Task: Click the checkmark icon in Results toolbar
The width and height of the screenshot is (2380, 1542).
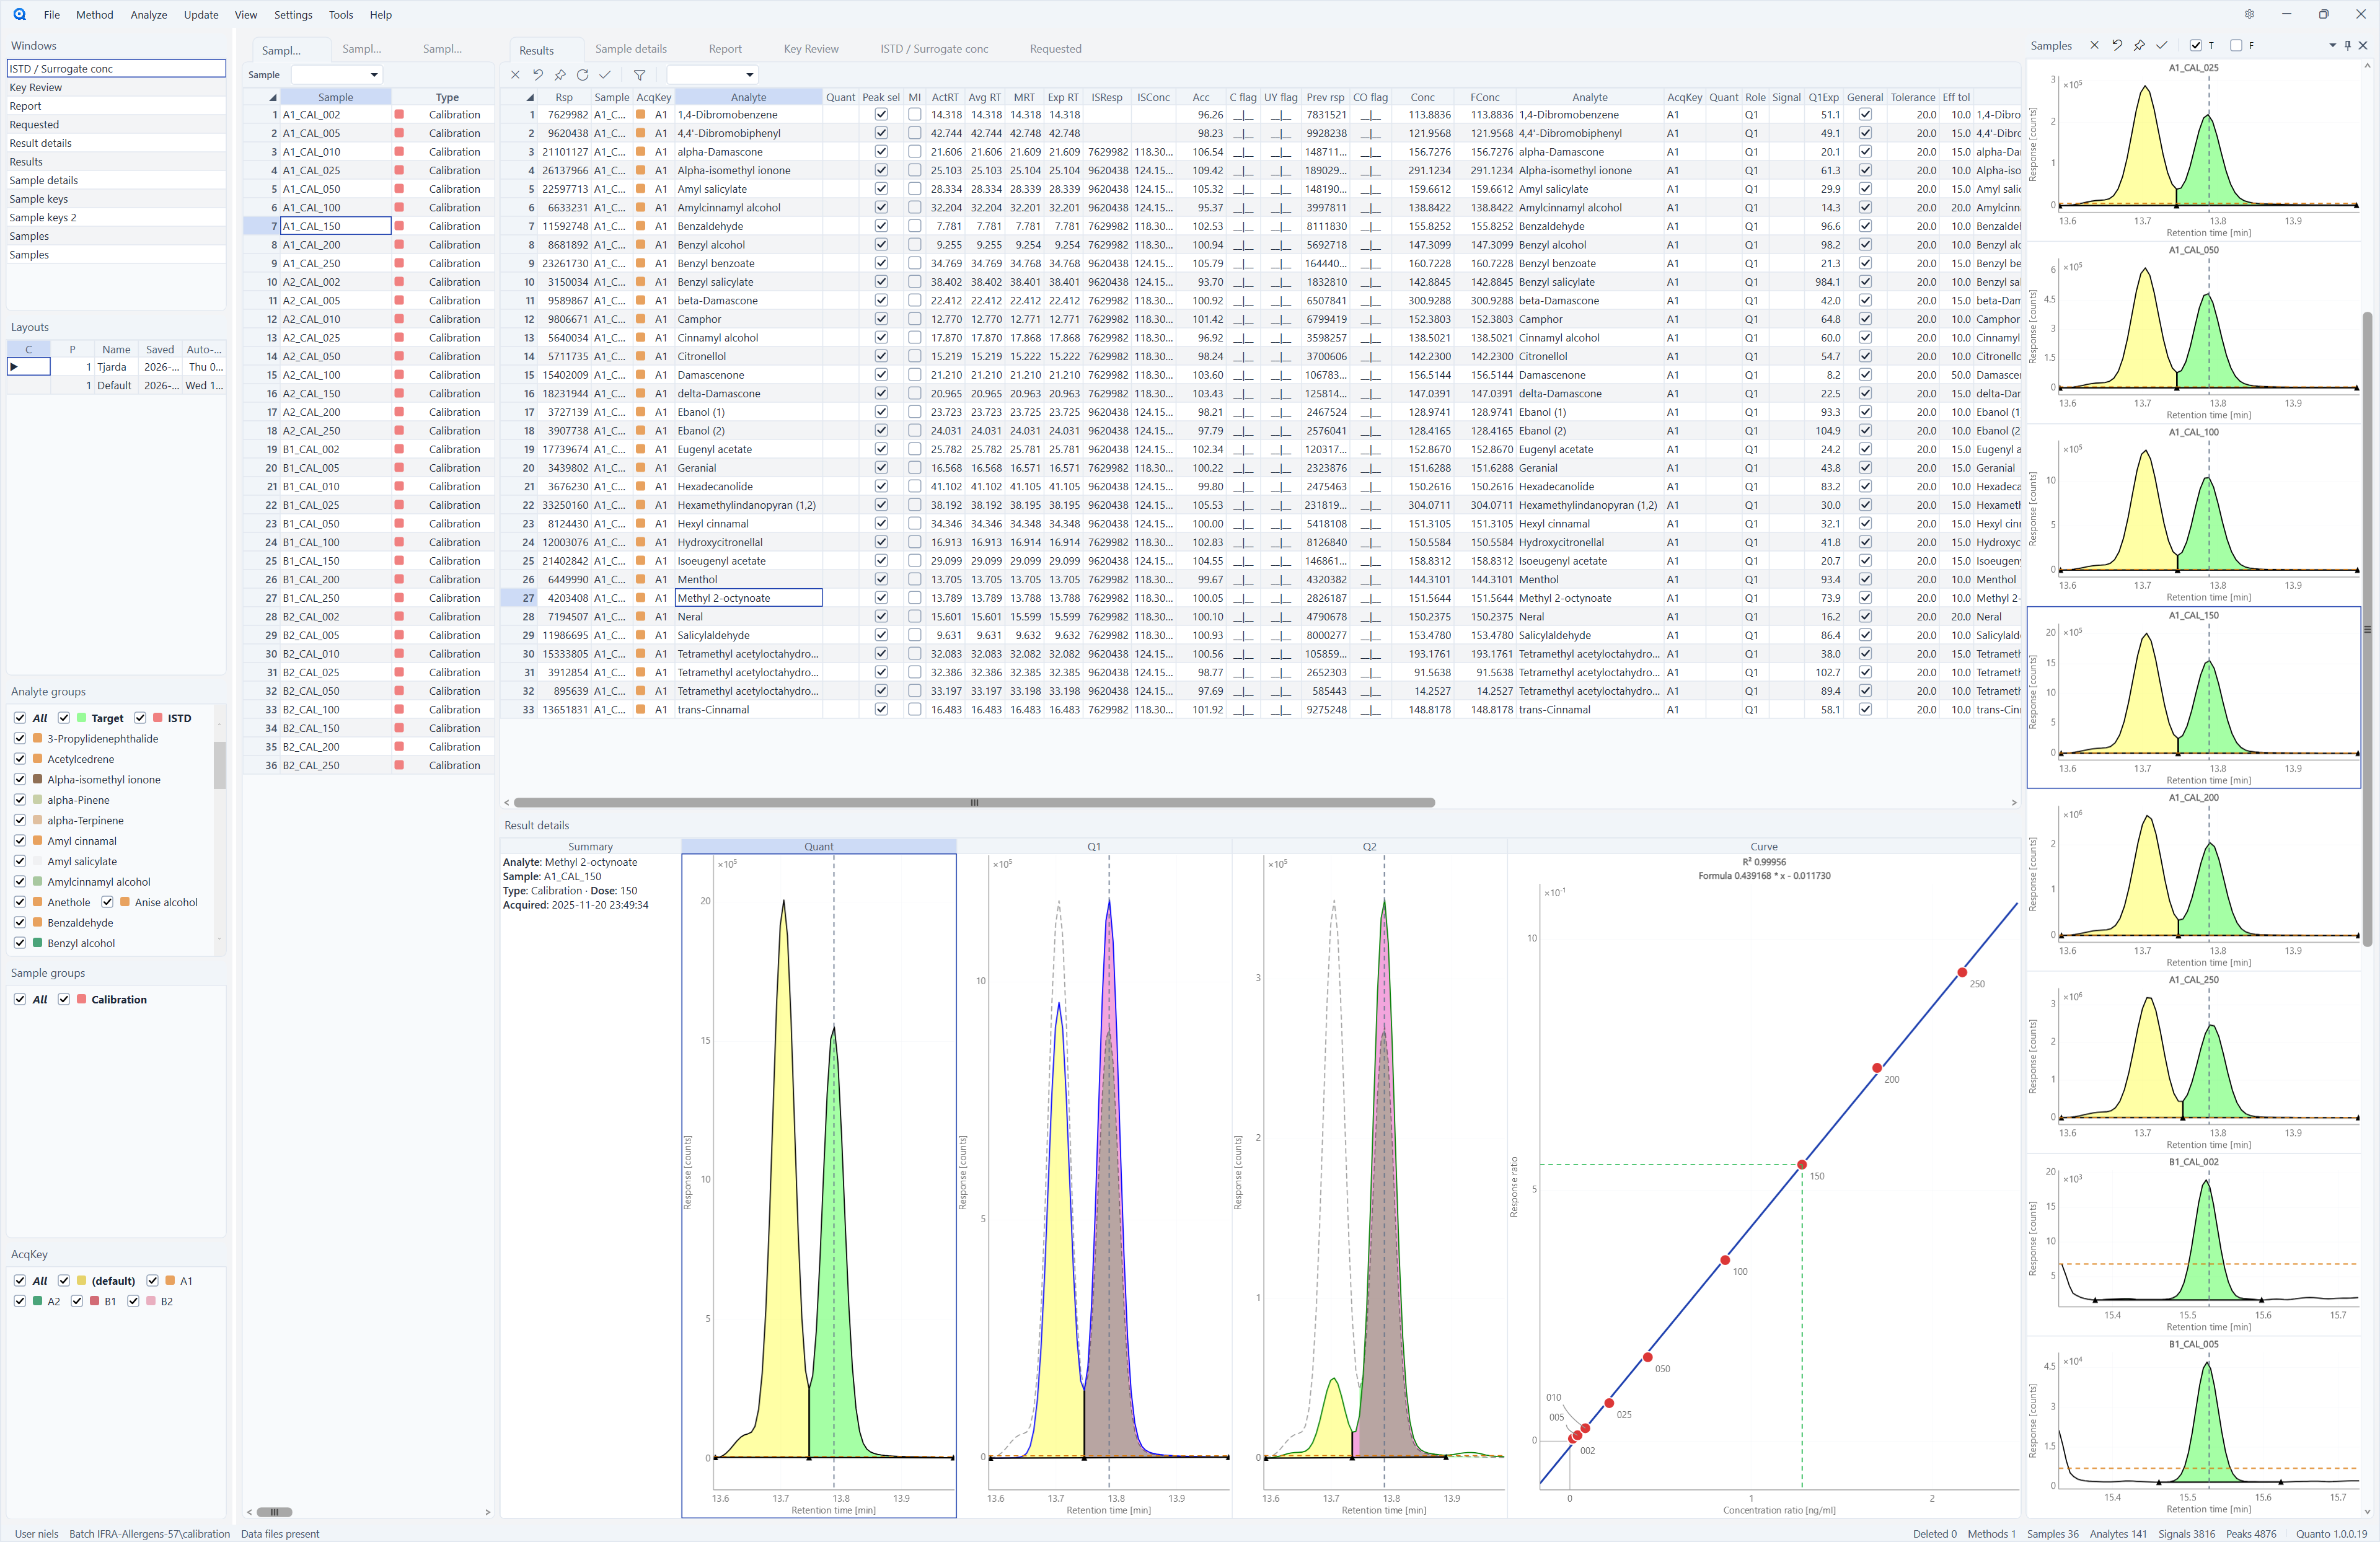Action: pos(605,75)
